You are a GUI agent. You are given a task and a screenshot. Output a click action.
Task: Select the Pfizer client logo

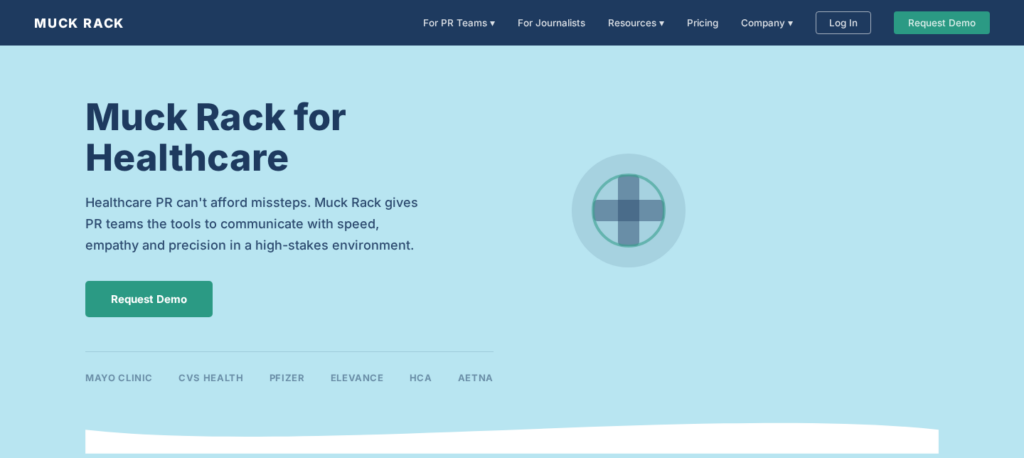click(x=286, y=378)
